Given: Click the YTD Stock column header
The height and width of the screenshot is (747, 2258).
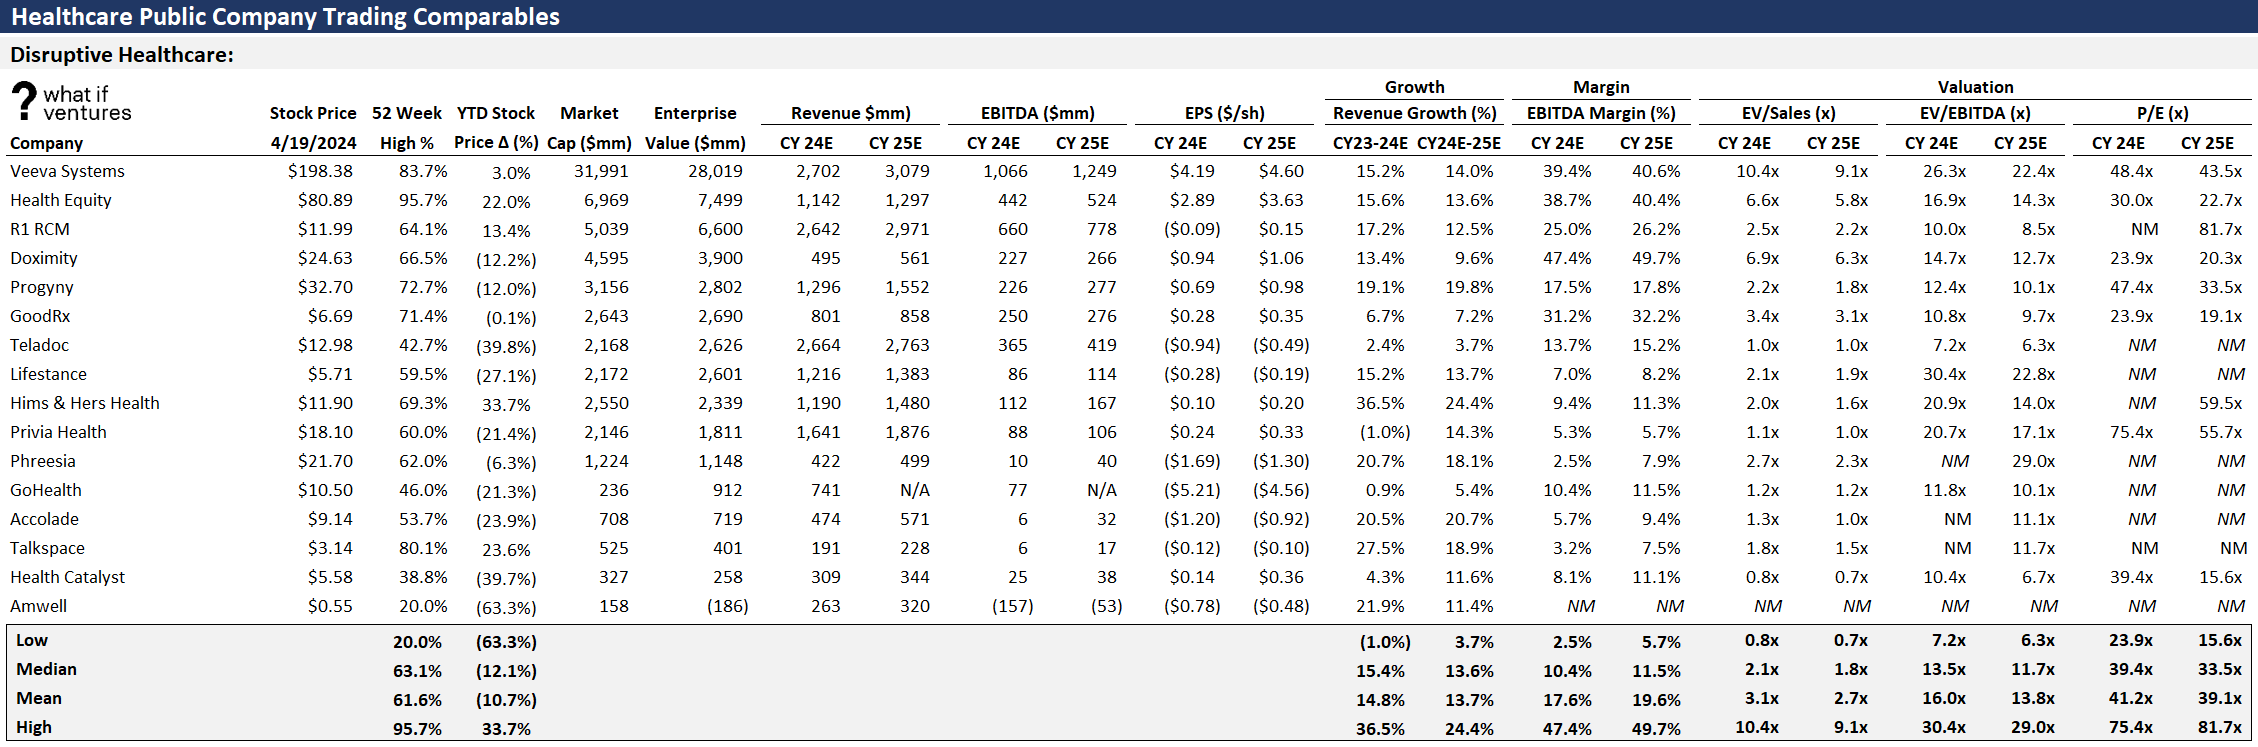Looking at the screenshot, I should [x=496, y=113].
